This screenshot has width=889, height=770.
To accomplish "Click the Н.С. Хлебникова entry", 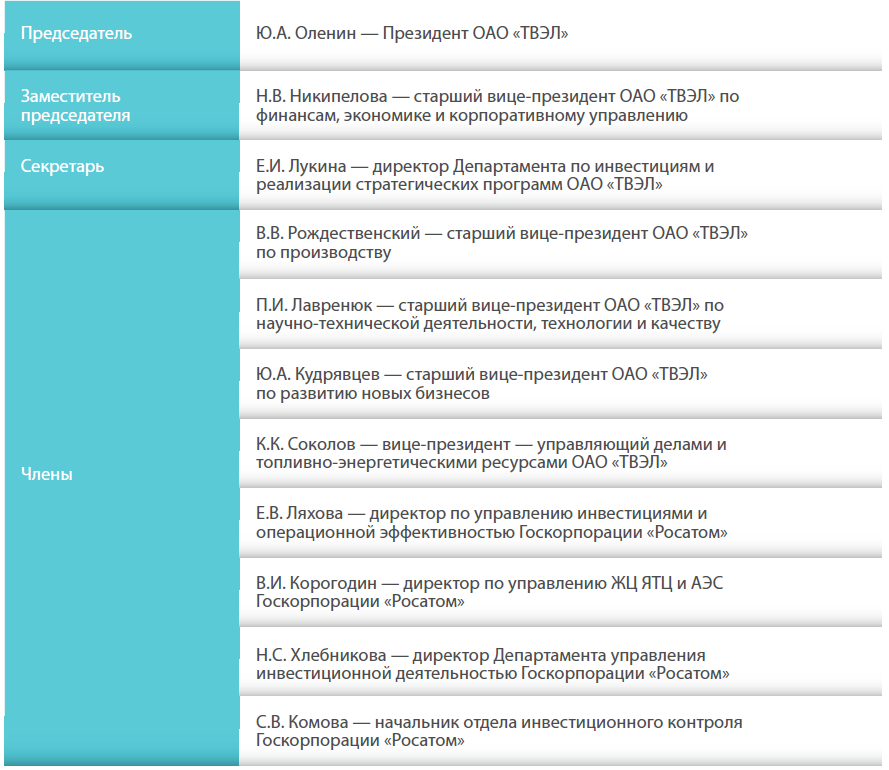I will [560, 662].
